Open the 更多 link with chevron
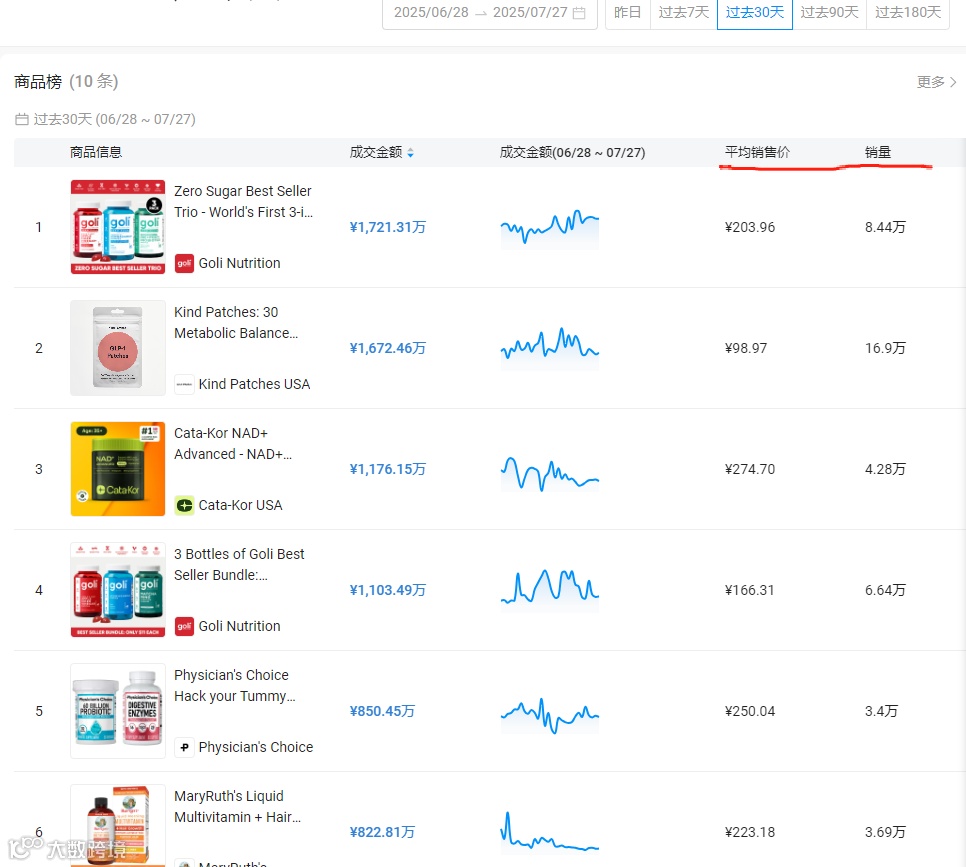The width and height of the screenshot is (966, 867). click(x=936, y=82)
